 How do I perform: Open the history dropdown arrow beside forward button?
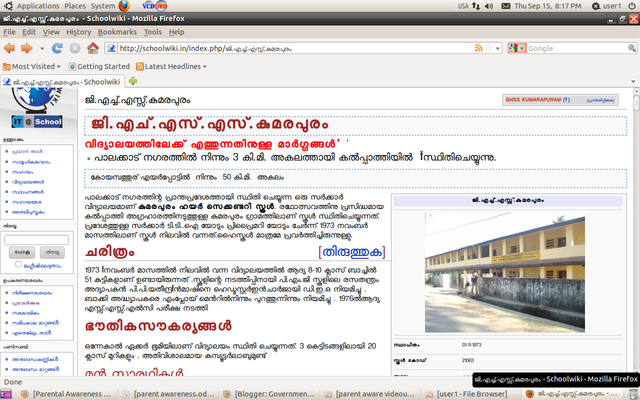point(42,48)
